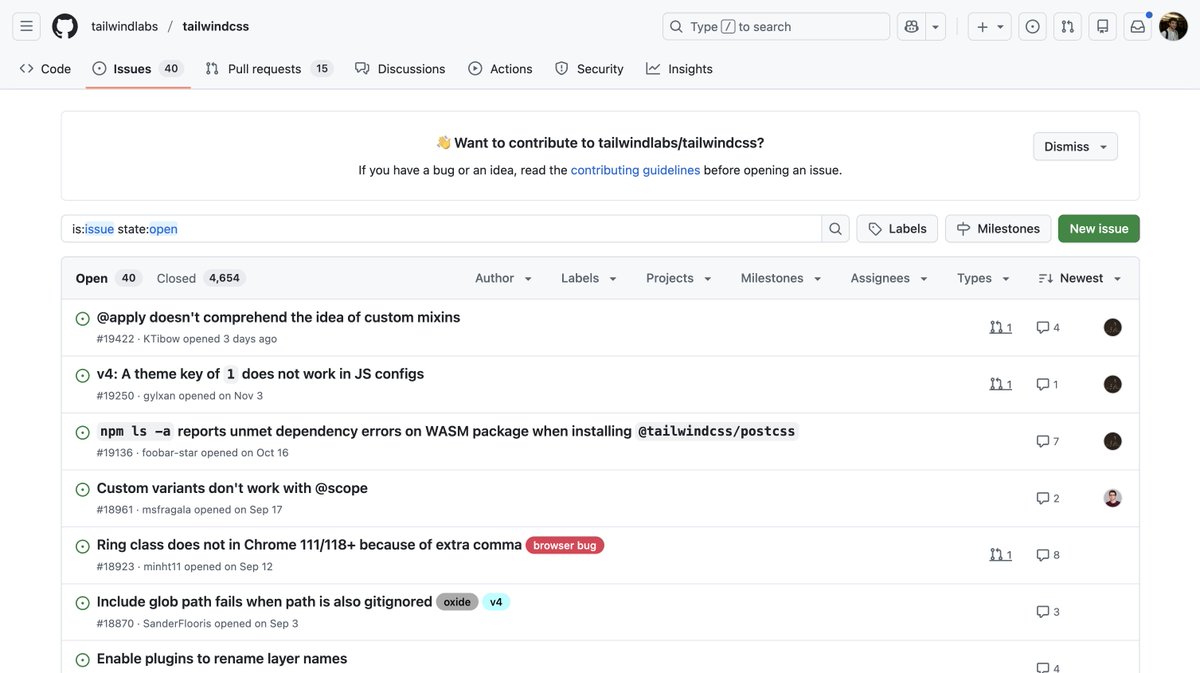Expand the Copilot dropdown arrow

pyautogui.click(x=936, y=26)
